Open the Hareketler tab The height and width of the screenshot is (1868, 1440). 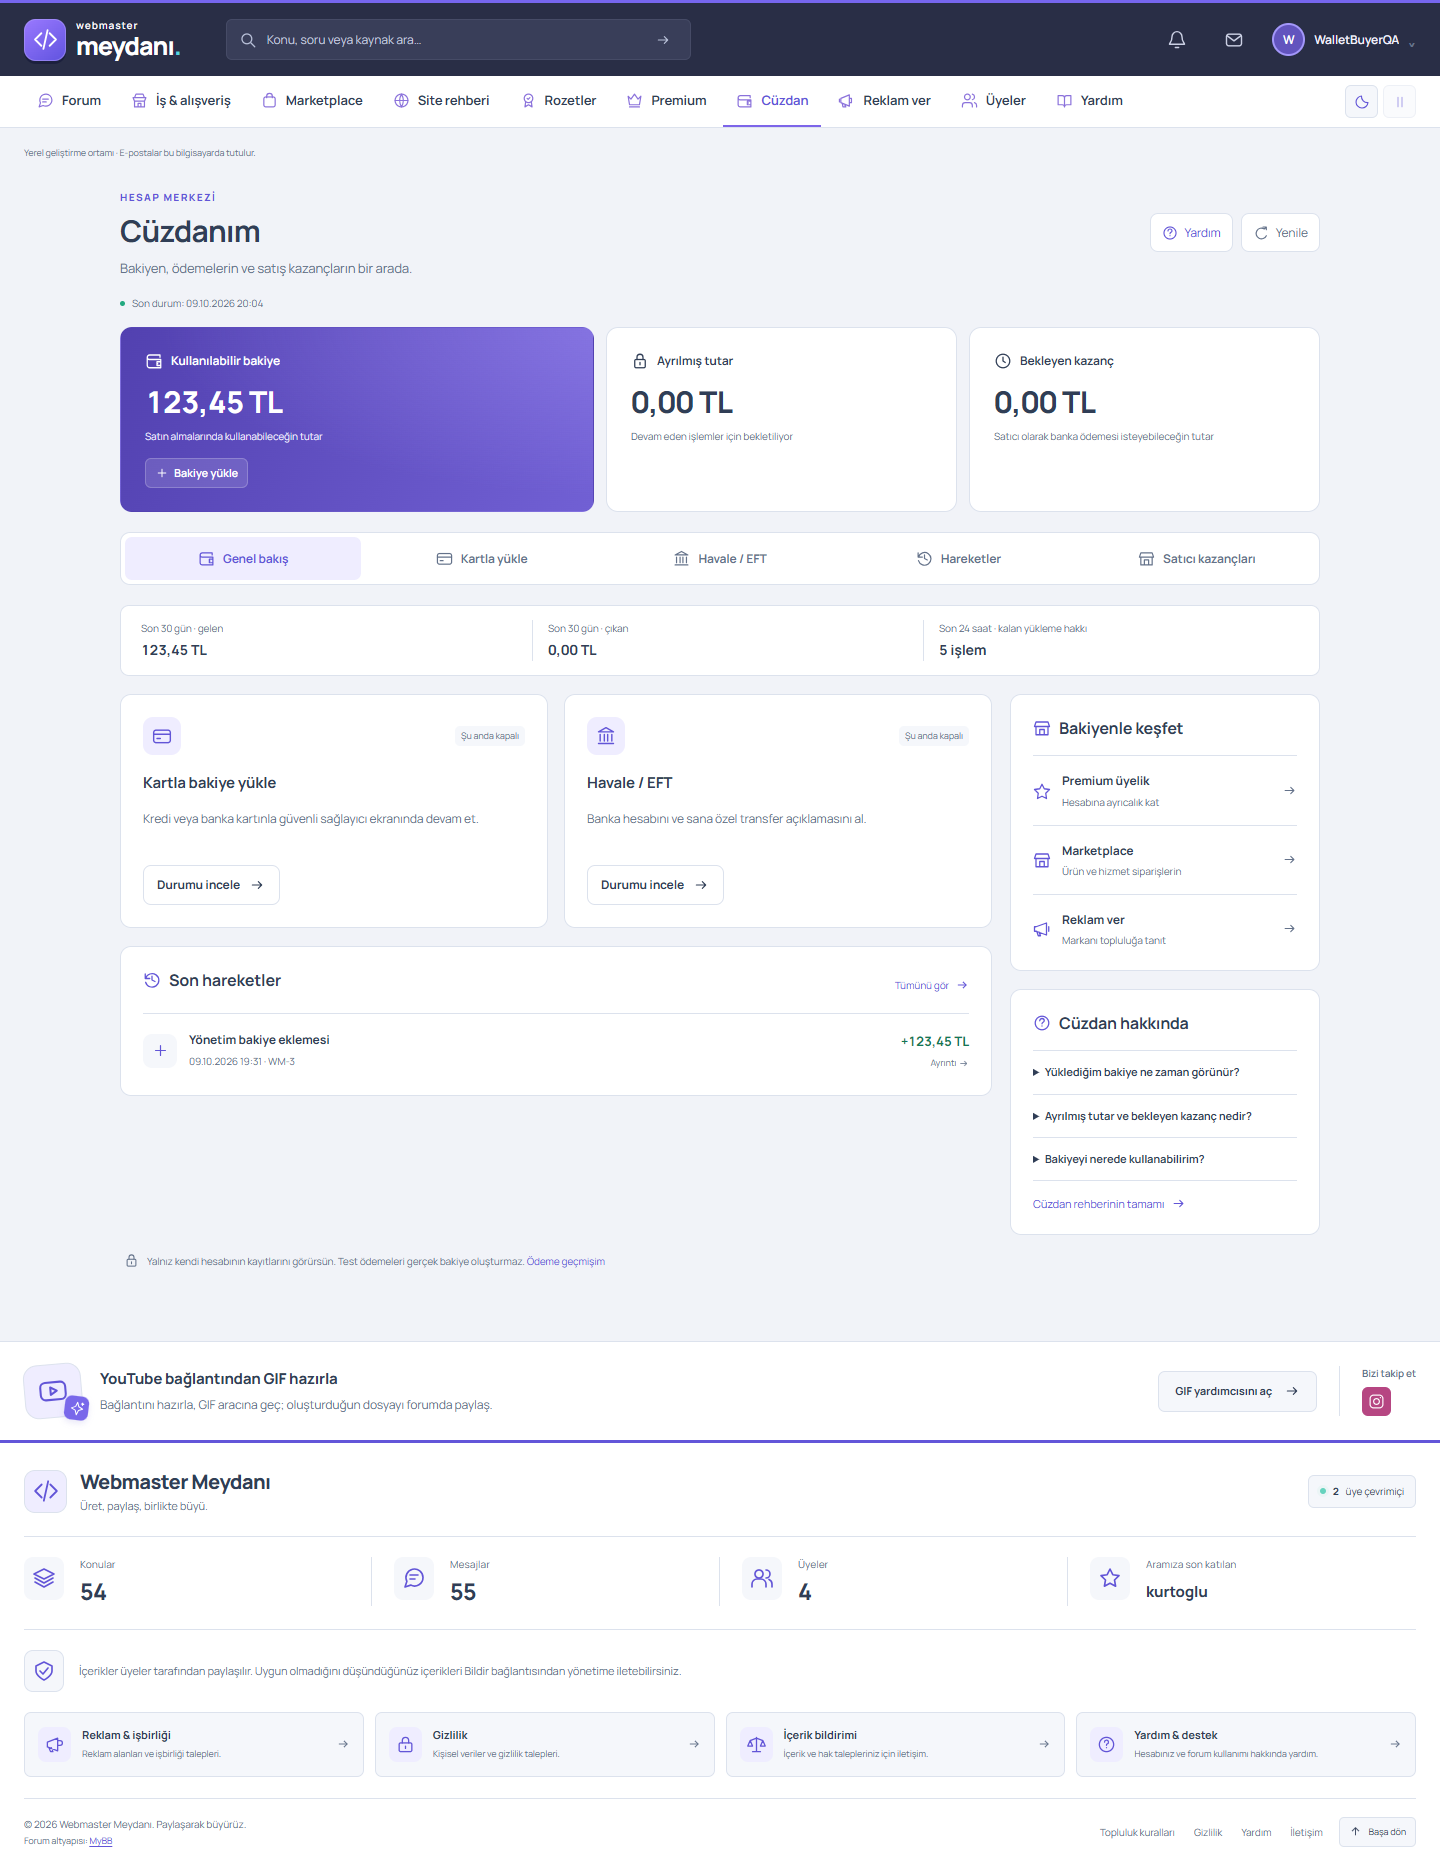click(x=959, y=559)
